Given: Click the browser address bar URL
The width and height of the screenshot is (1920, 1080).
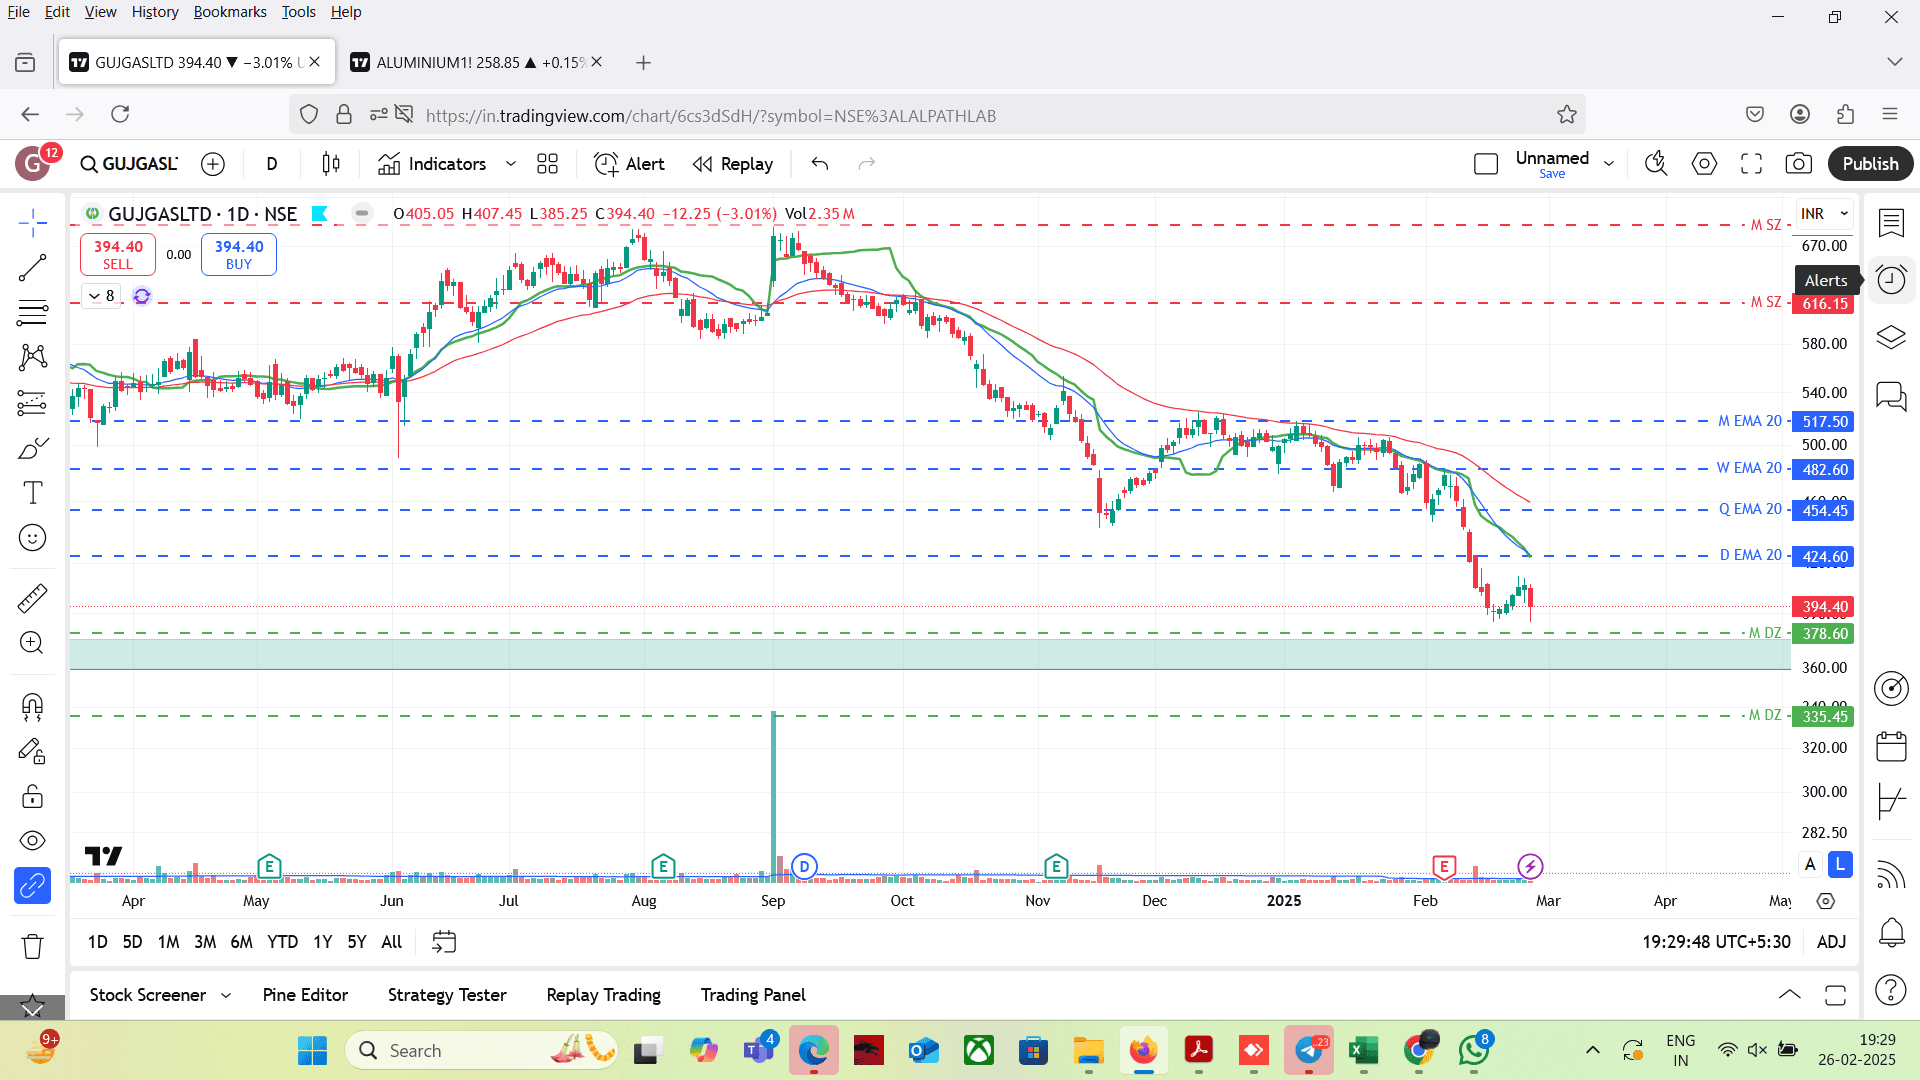Looking at the screenshot, I should click(710, 116).
